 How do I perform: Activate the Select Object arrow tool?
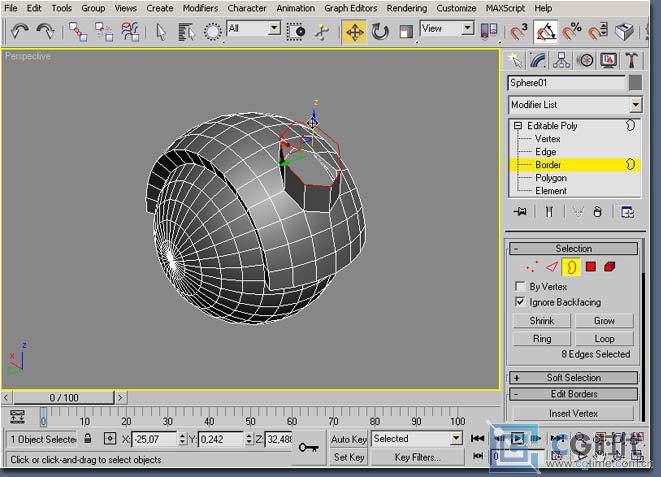click(x=161, y=32)
